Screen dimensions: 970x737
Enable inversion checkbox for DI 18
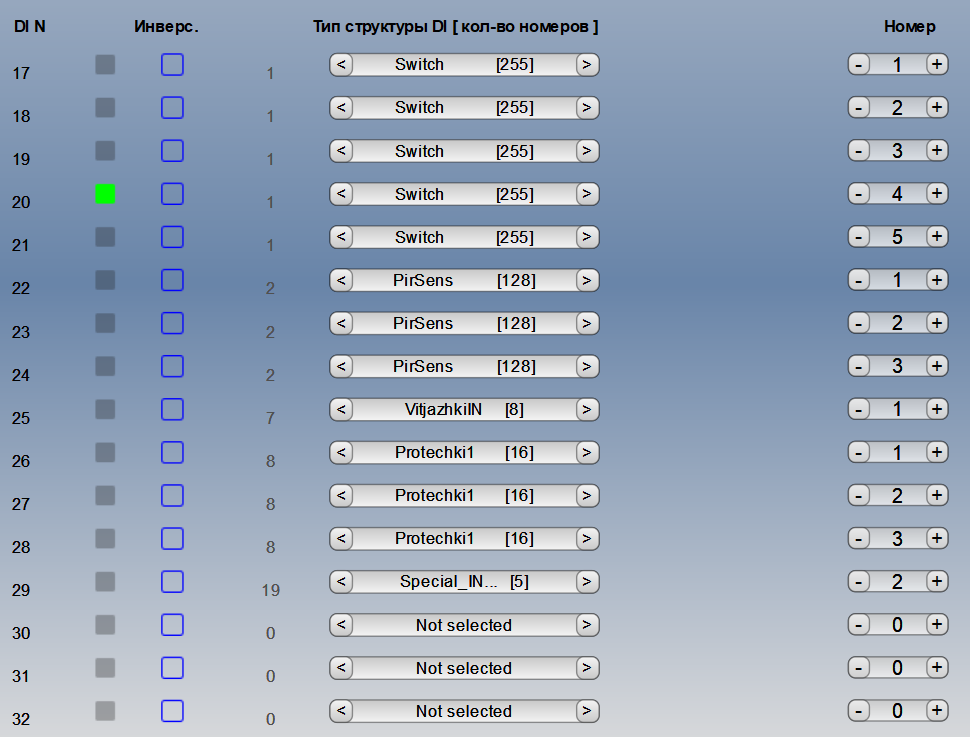(172, 108)
